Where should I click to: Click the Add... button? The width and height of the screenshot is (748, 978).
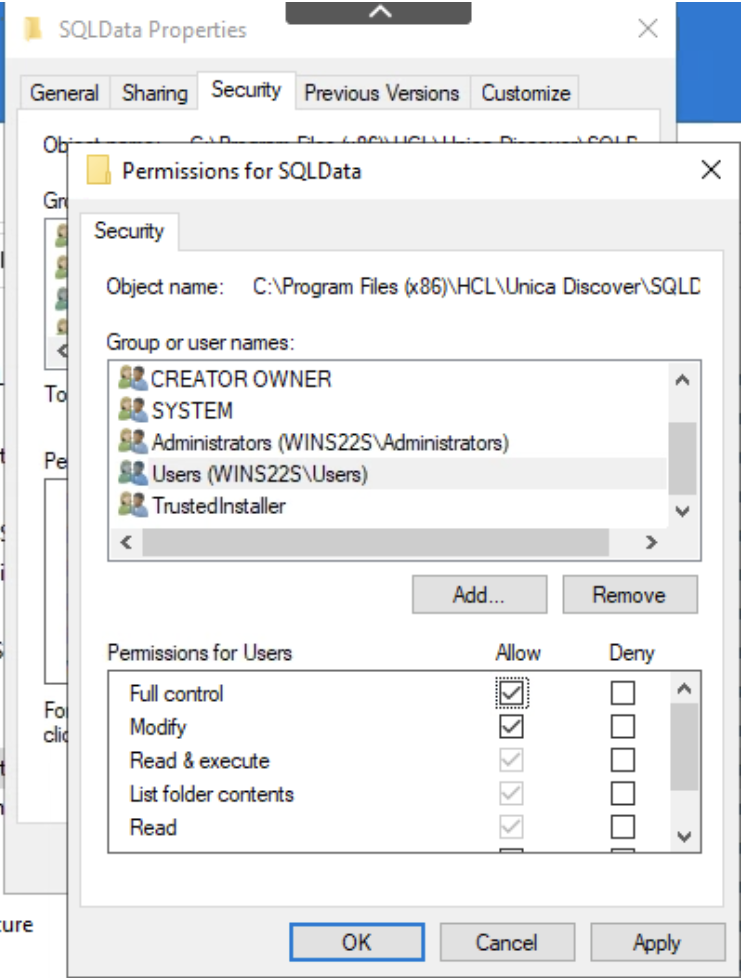coord(479,595)
